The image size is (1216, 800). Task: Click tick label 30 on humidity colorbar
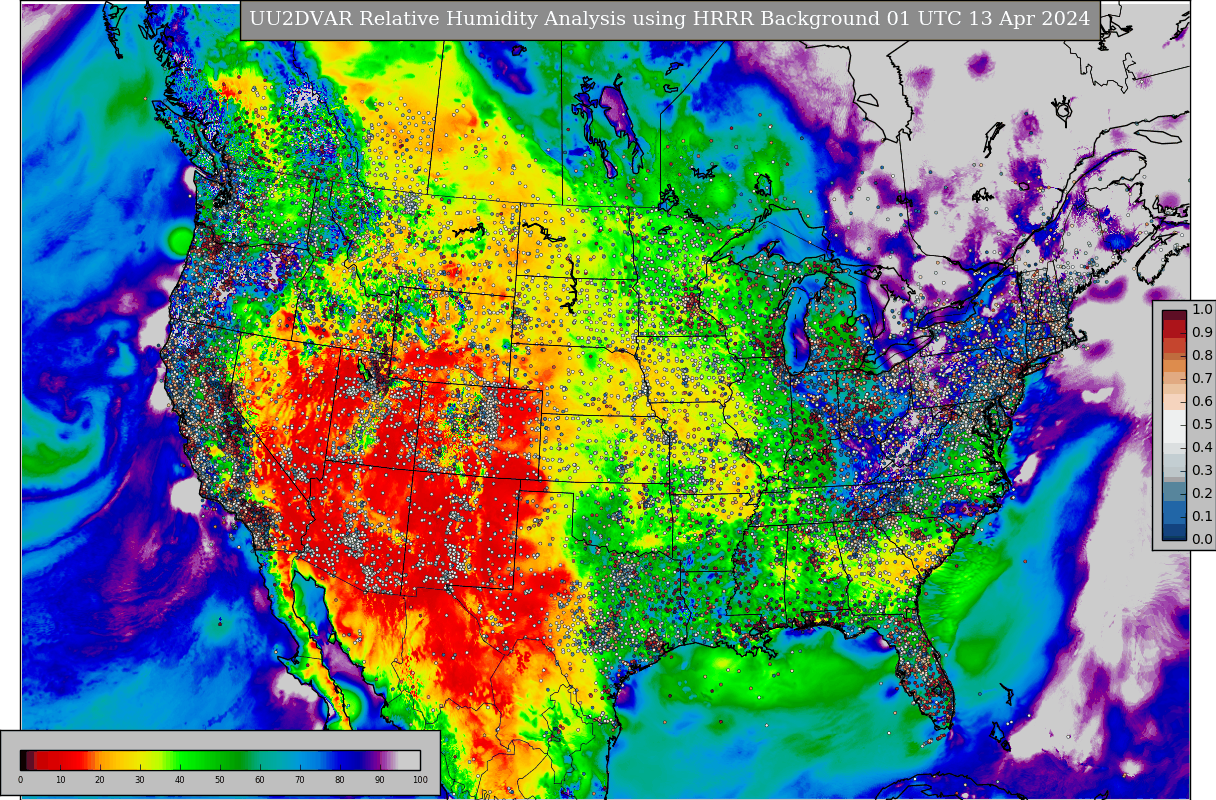[x=140, y=780]
